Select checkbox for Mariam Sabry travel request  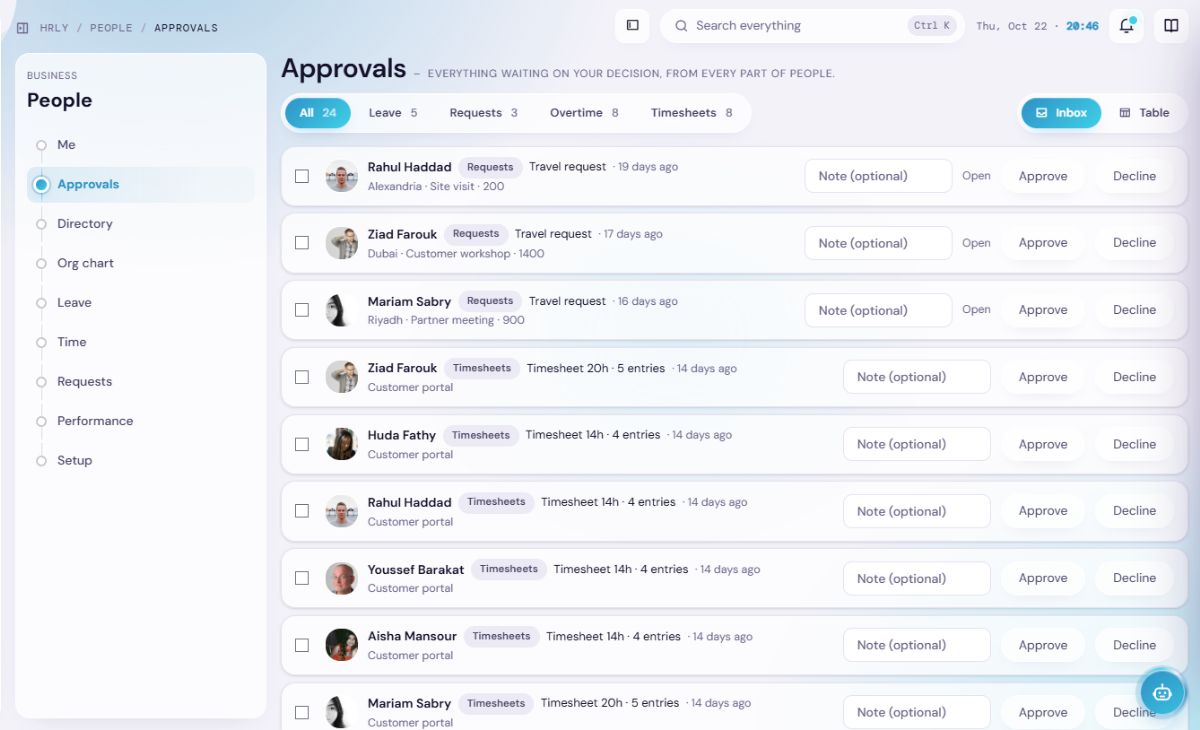[x=302, y=310]
